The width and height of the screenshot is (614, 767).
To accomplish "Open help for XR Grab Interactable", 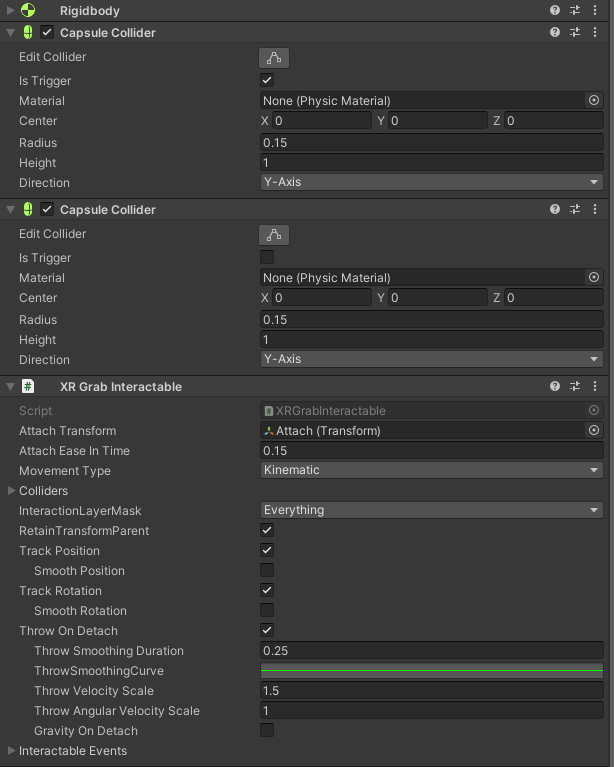I will (x=555, y=386).
